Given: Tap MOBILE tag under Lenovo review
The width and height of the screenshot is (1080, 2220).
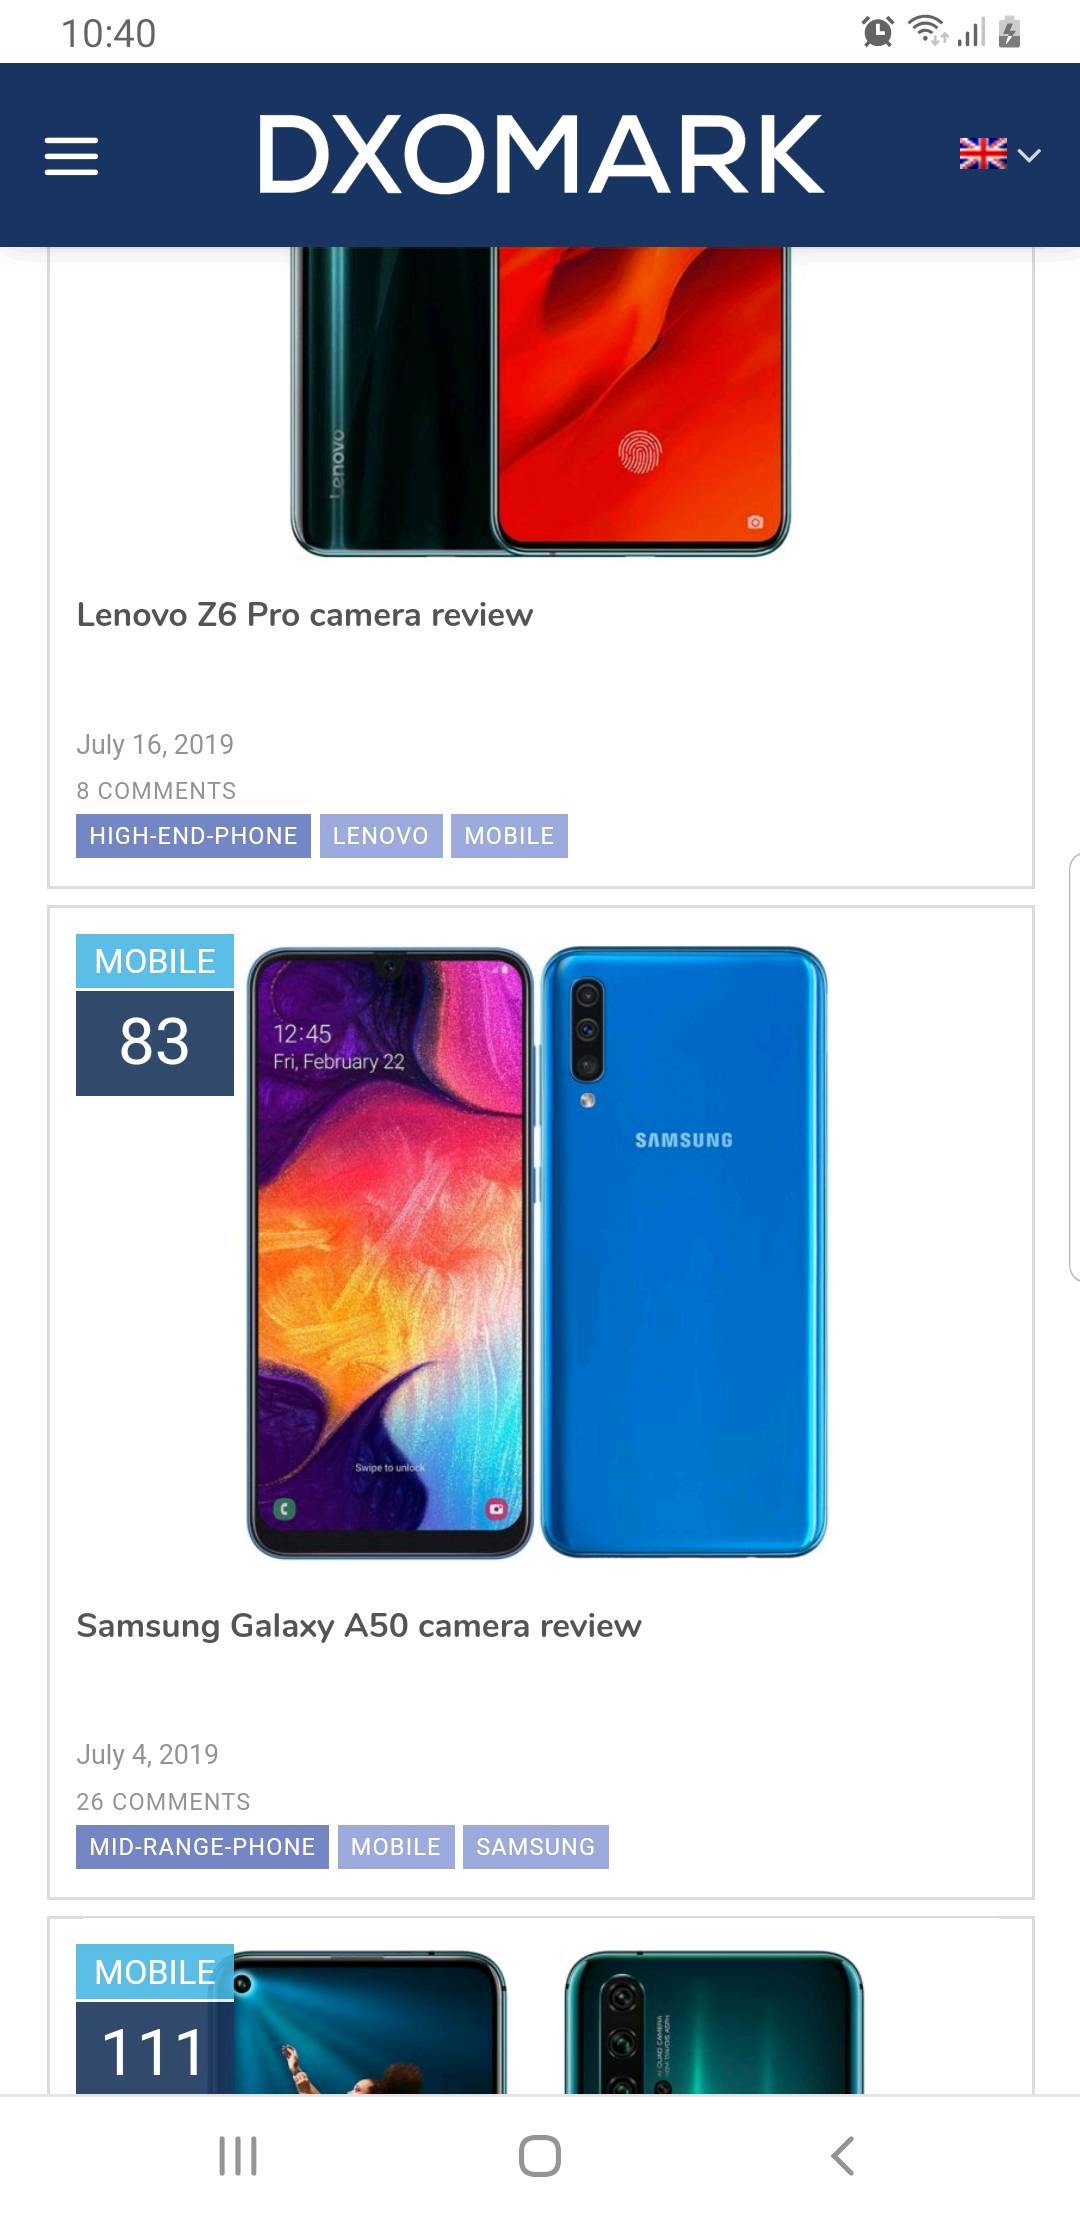Looking at the screenshot, I should coord(509,836).
